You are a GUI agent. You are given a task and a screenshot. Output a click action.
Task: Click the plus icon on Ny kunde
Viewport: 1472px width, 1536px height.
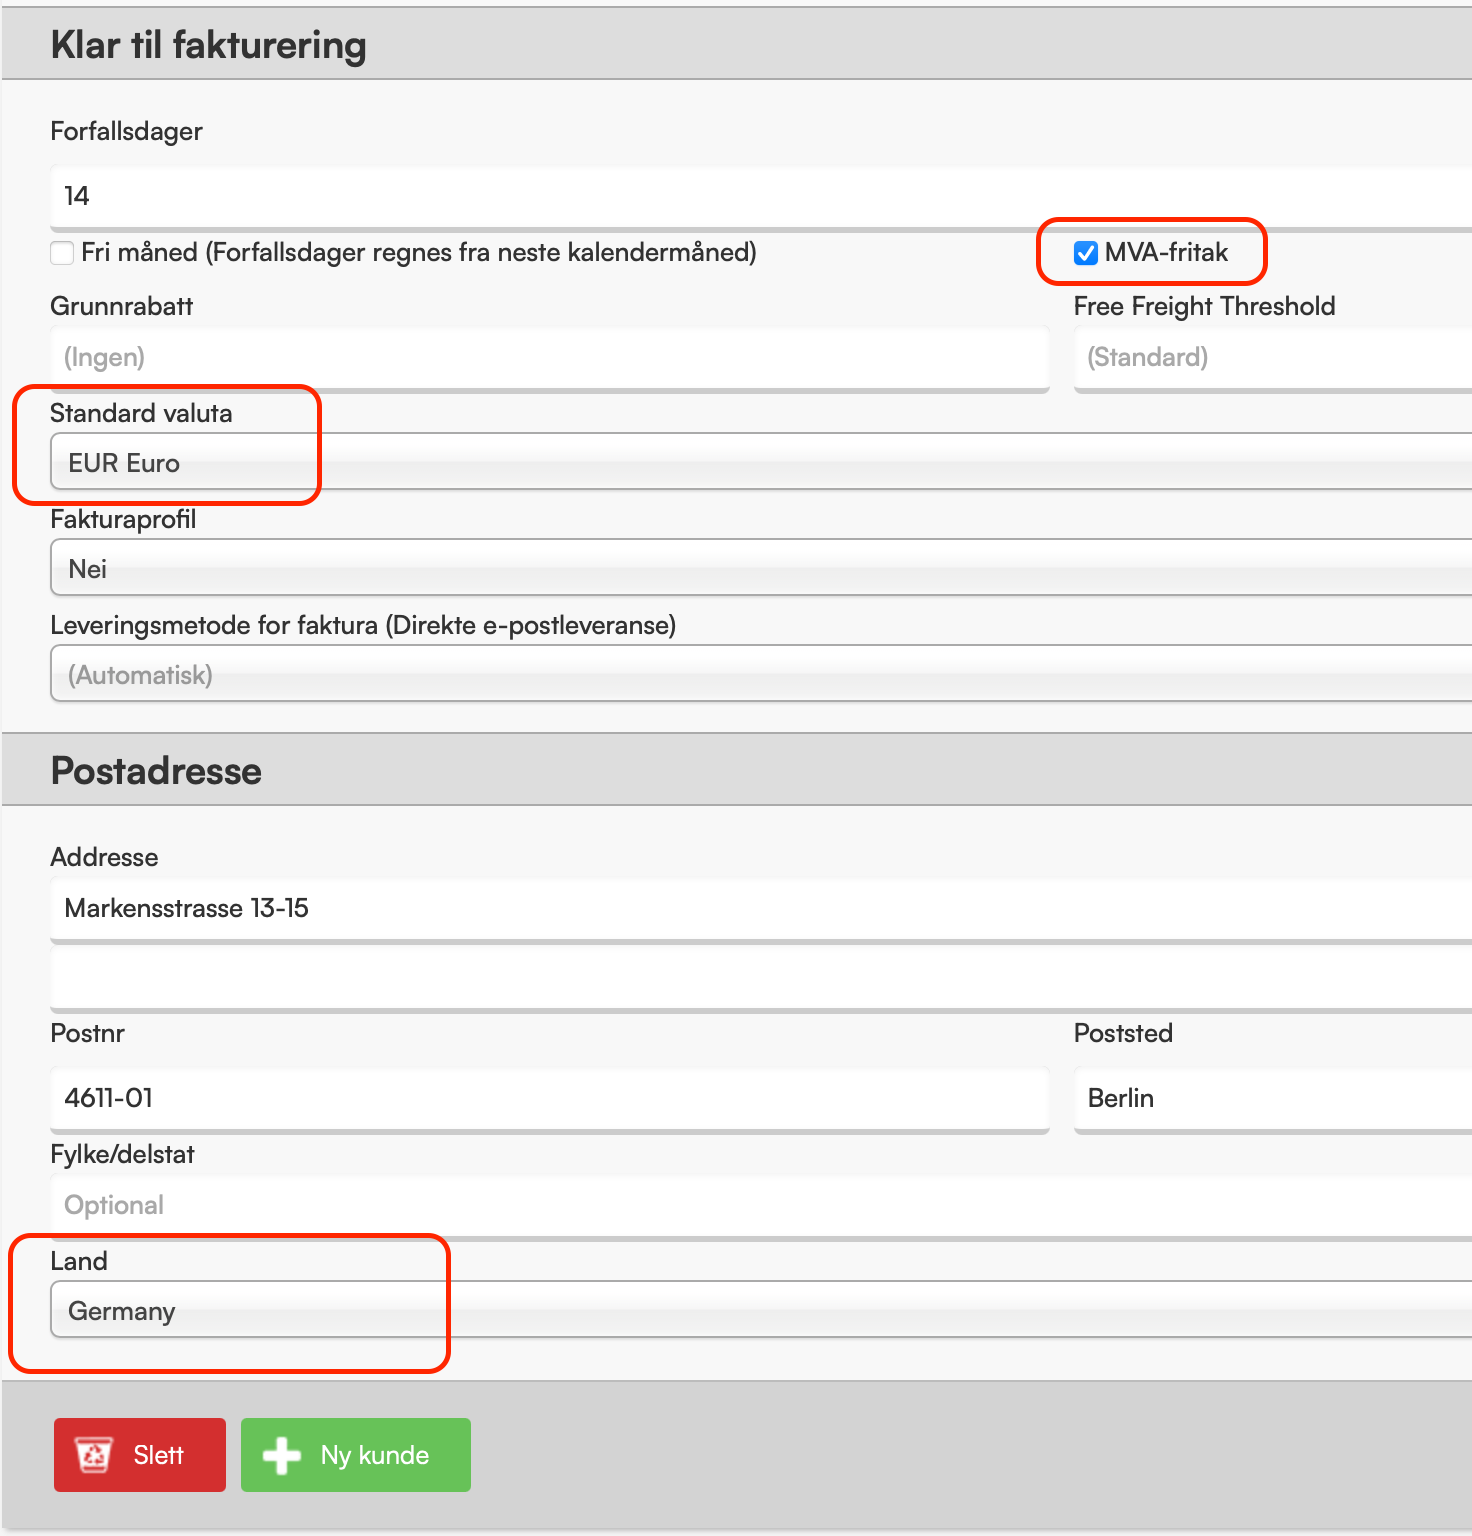coord(281,1455)
